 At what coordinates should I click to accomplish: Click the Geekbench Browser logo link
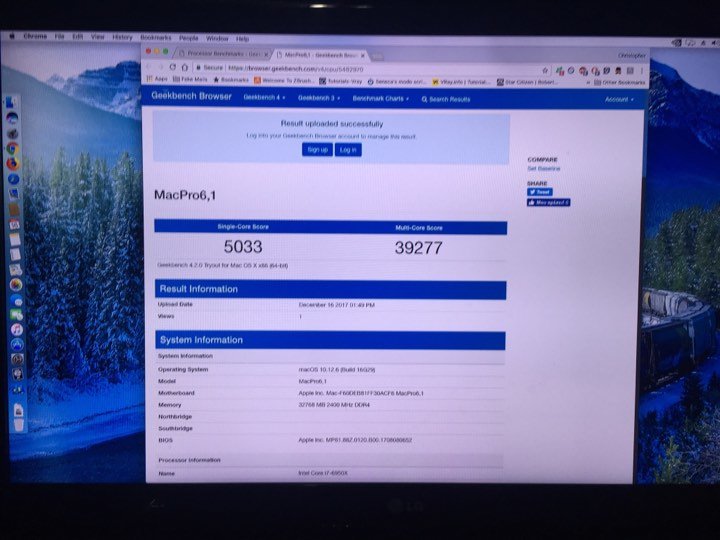(x=191, y=96)
